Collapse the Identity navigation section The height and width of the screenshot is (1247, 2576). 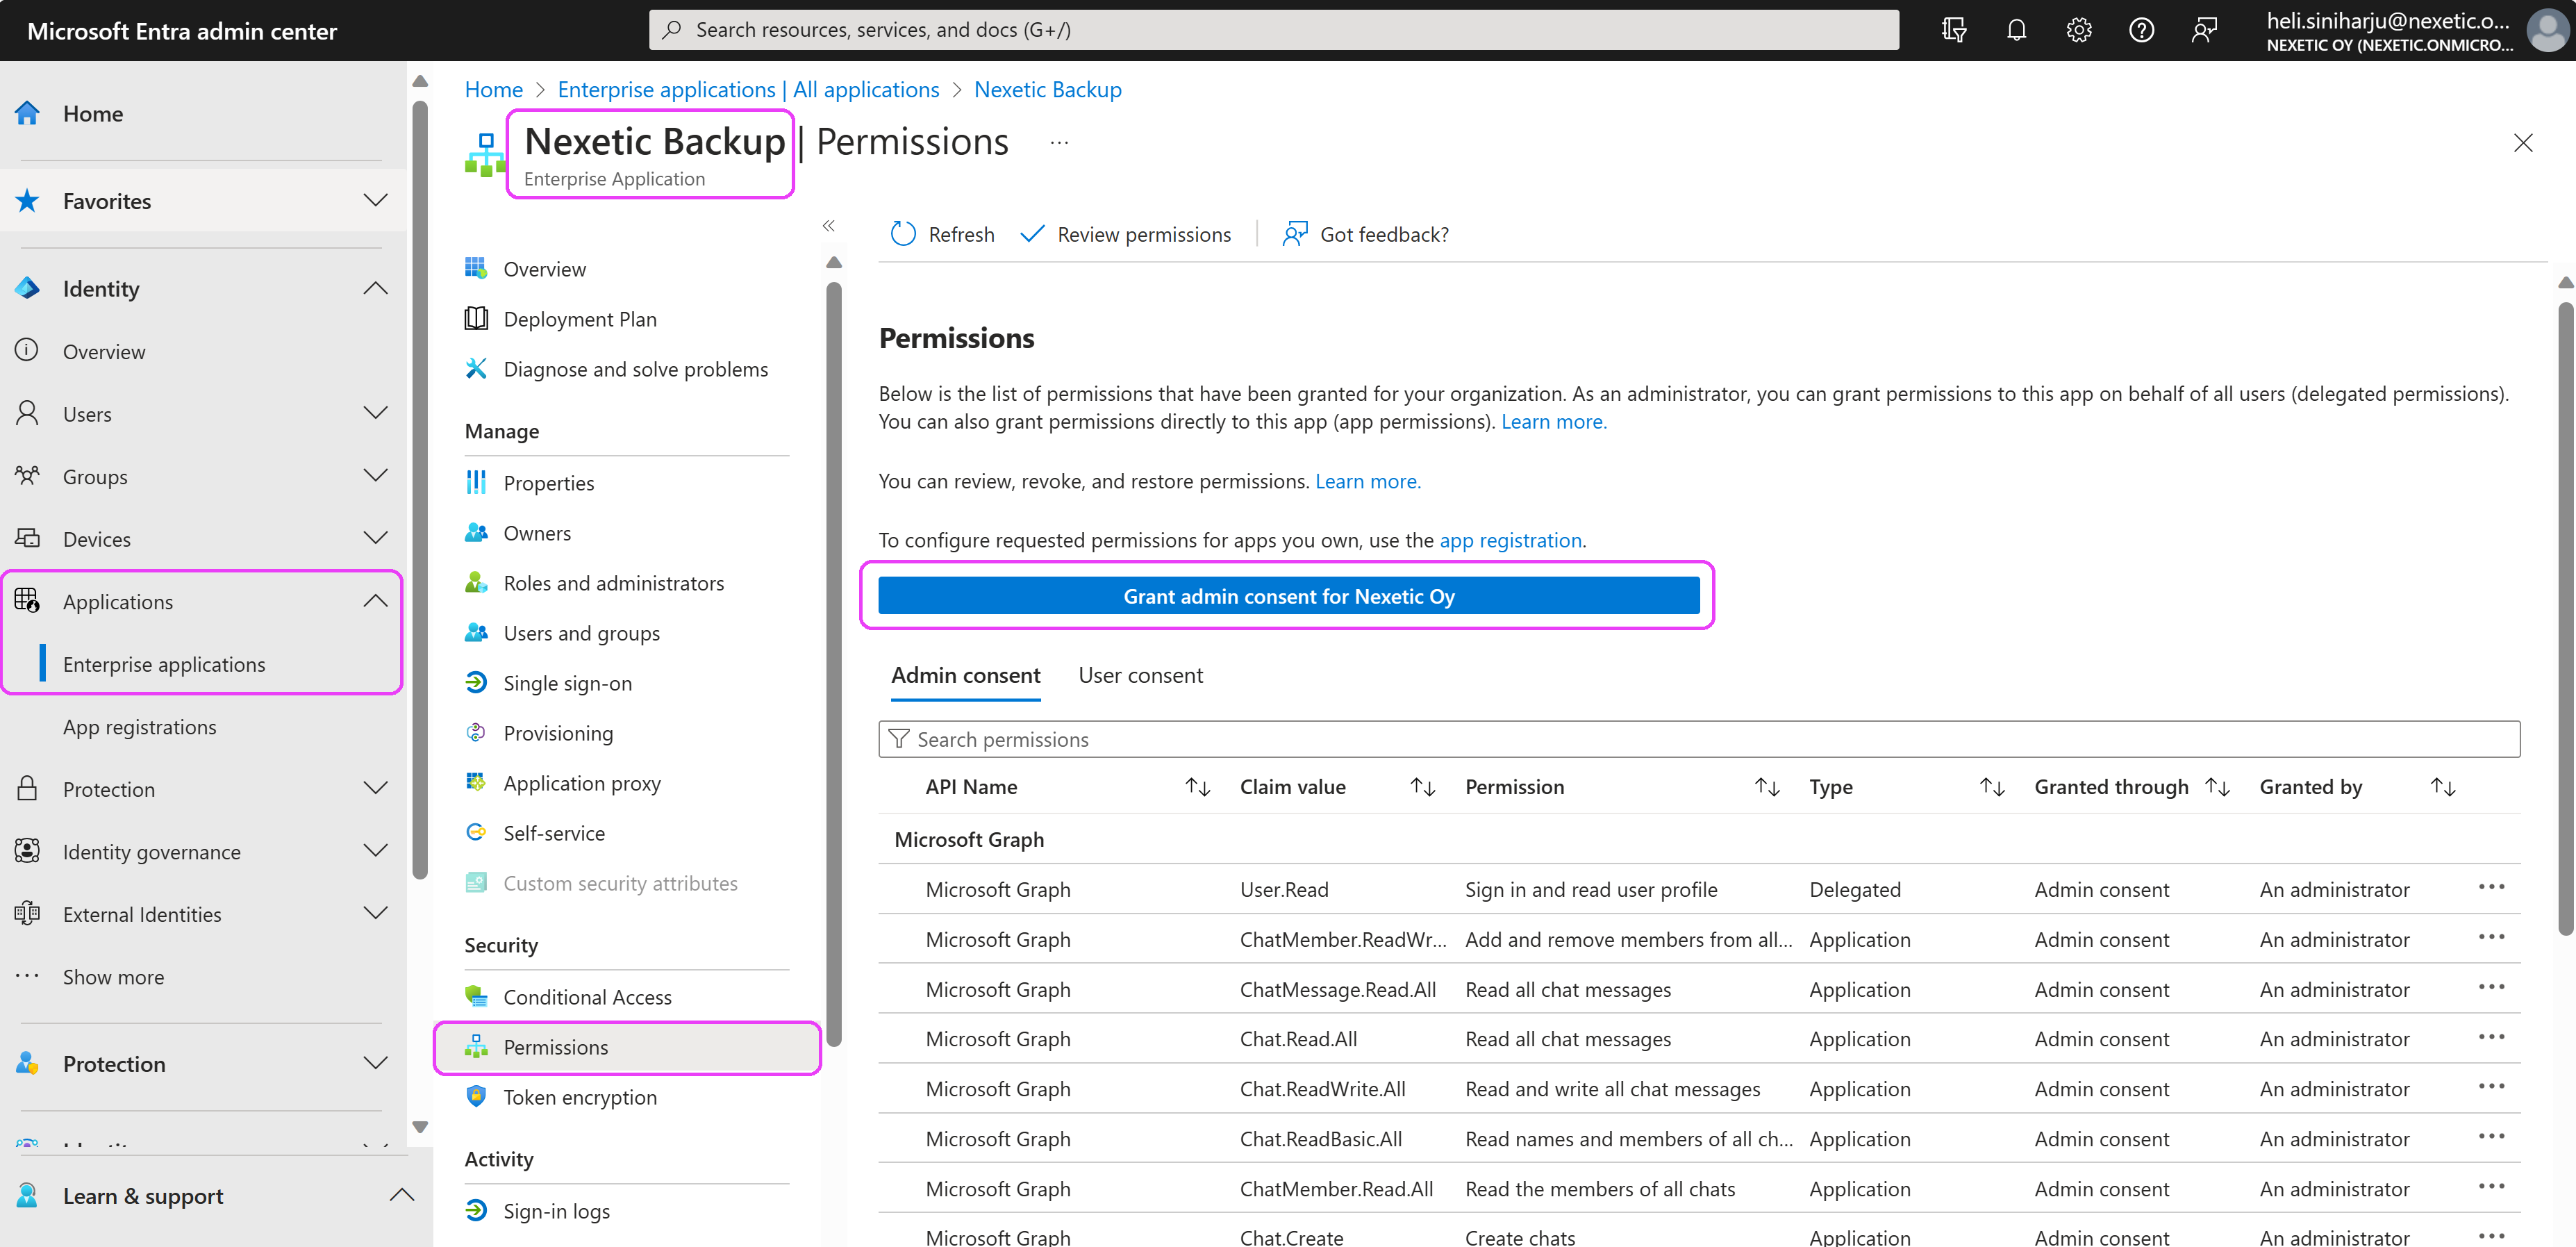click(376, 288)
